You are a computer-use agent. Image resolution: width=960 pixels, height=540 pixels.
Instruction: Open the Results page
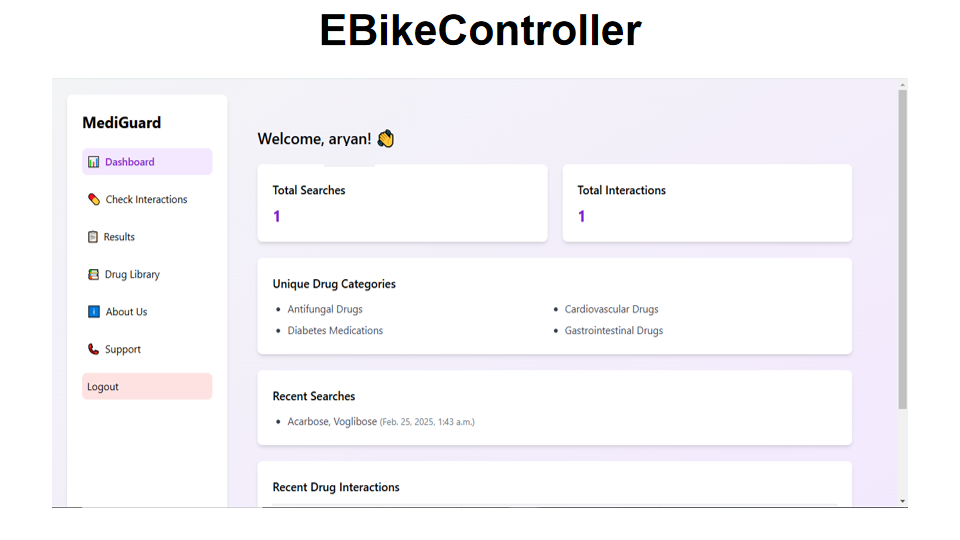(x=147, y=237)
